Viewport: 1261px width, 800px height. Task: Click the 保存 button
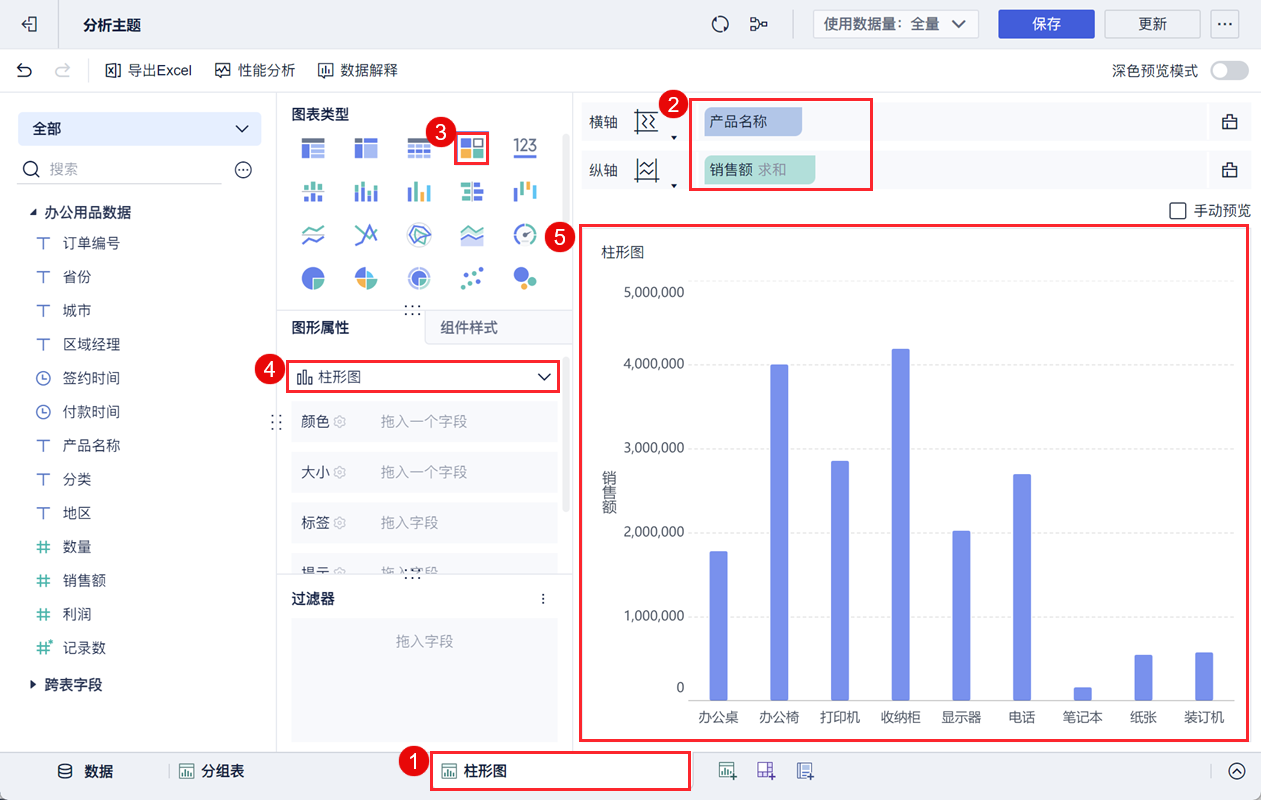click(1046, 24)
